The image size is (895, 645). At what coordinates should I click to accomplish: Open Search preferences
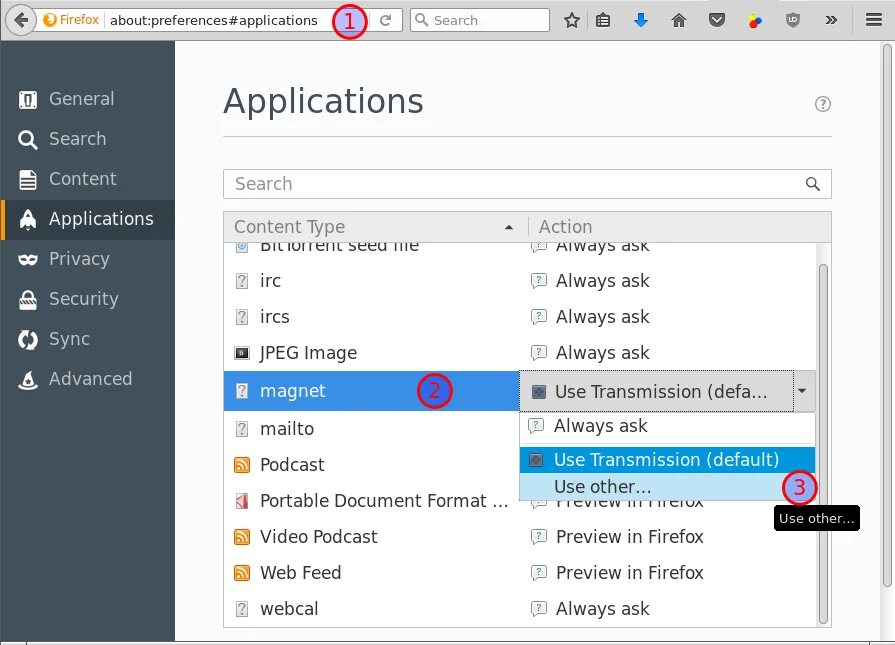(x=87, y=139)
